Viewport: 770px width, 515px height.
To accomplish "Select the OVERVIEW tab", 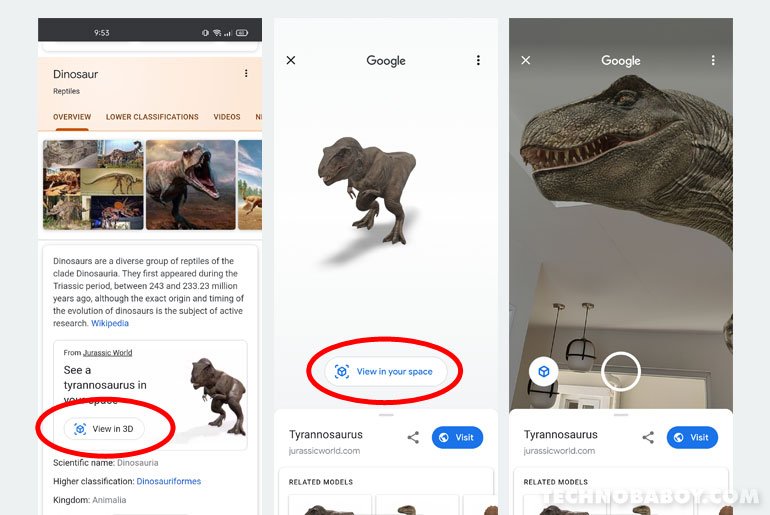I will pyautogui.click(x=72, y=117).
